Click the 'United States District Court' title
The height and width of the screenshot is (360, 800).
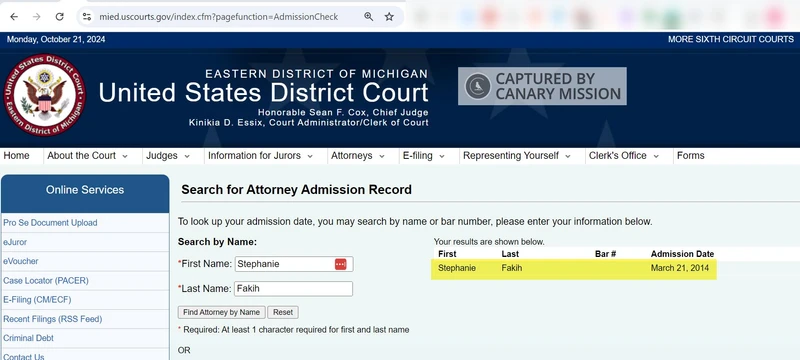coord(263,92)
